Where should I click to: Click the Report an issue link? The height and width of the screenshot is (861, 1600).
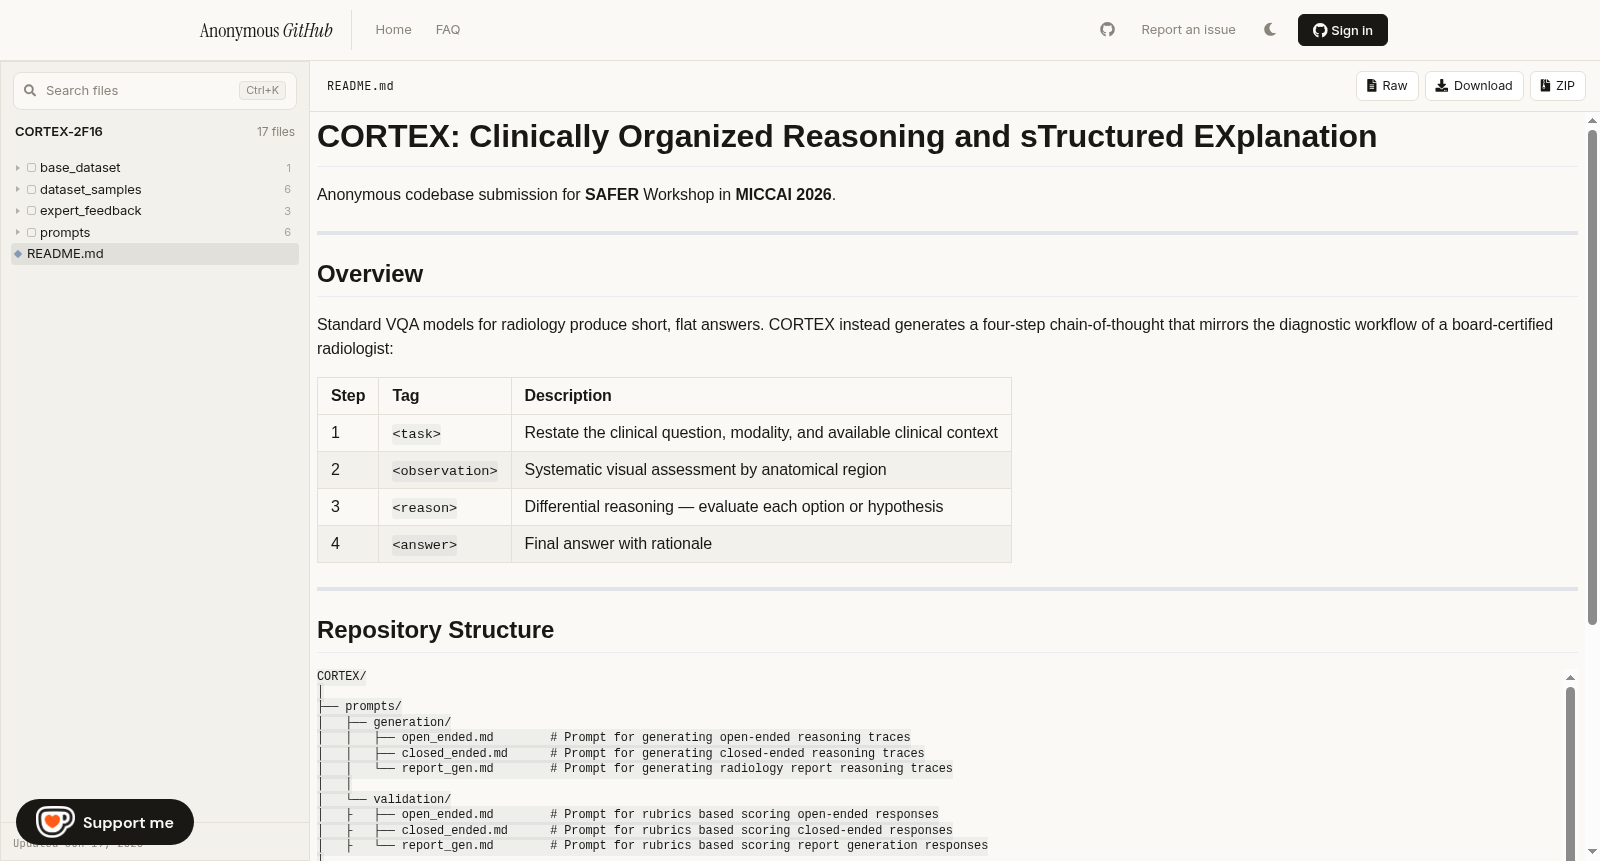tap(1188, 30)
